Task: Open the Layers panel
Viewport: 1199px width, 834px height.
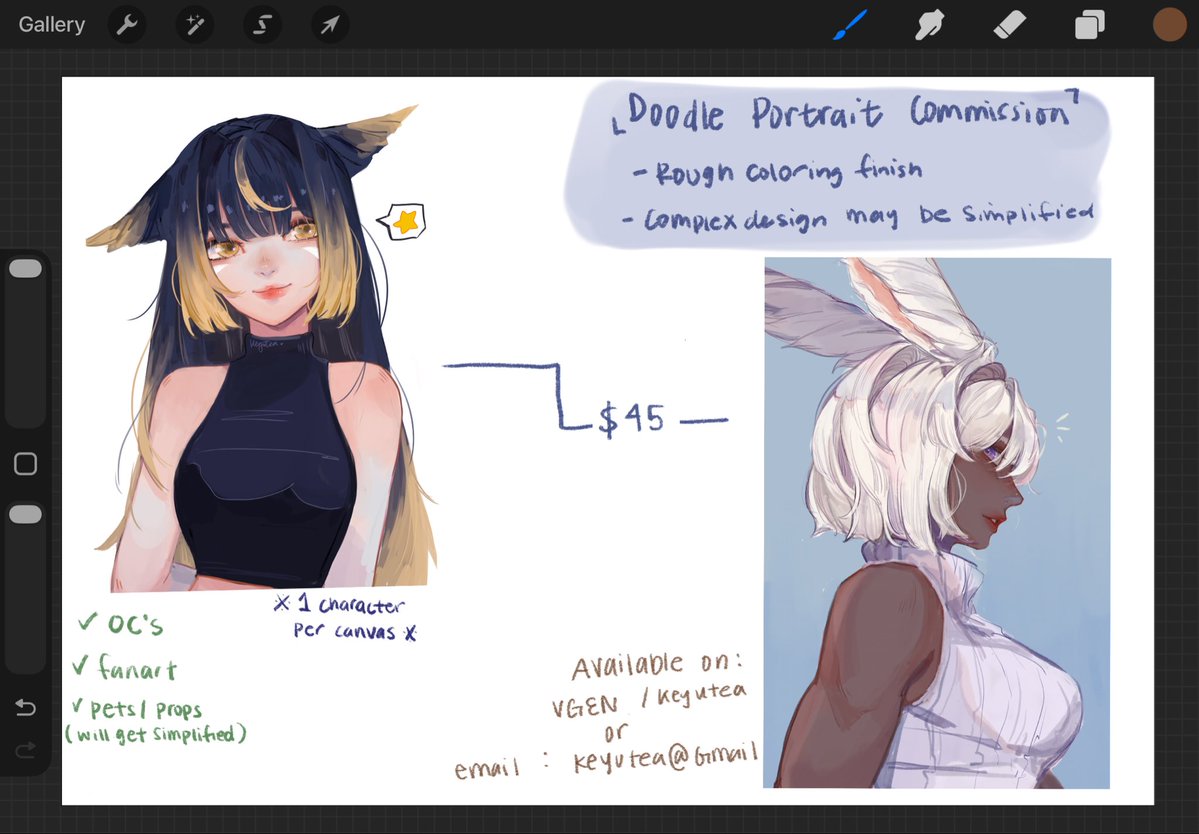Action: coord(1090,24)
